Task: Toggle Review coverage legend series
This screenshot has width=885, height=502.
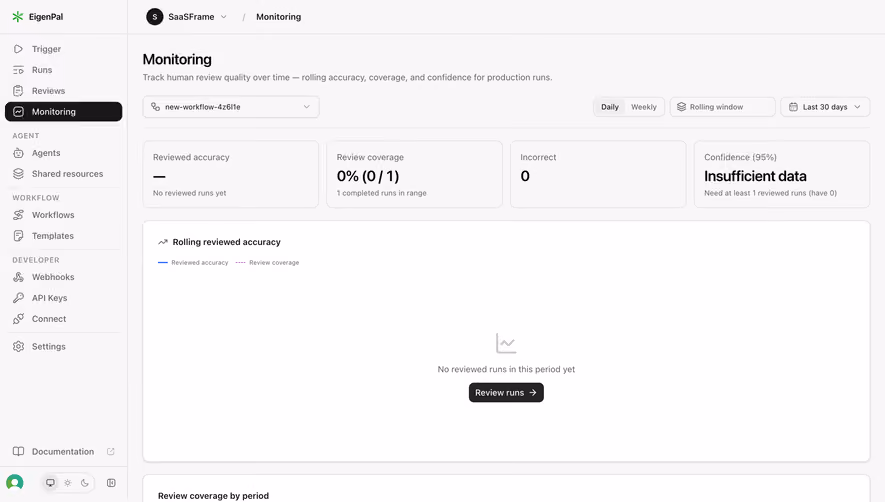Action: tap(267, 263)
